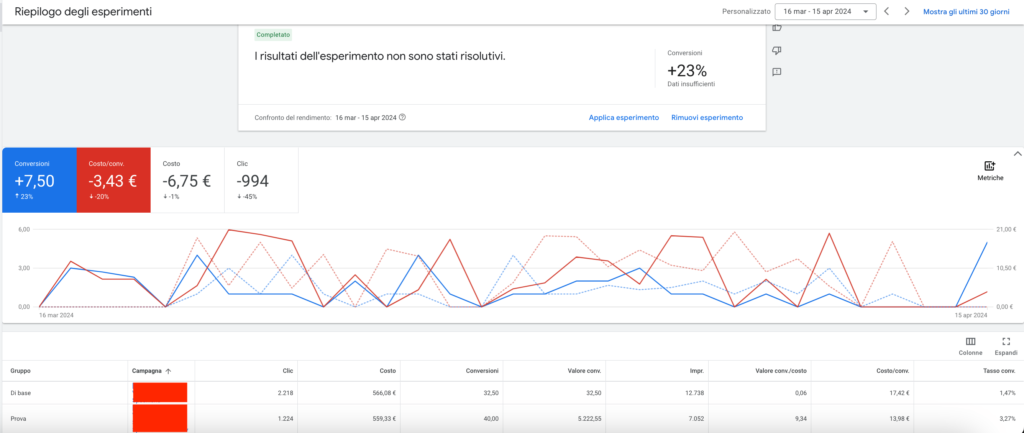Click the Riepilogo degli esperimenti title
1024x433 pixels.
click(x=84, y=12)
